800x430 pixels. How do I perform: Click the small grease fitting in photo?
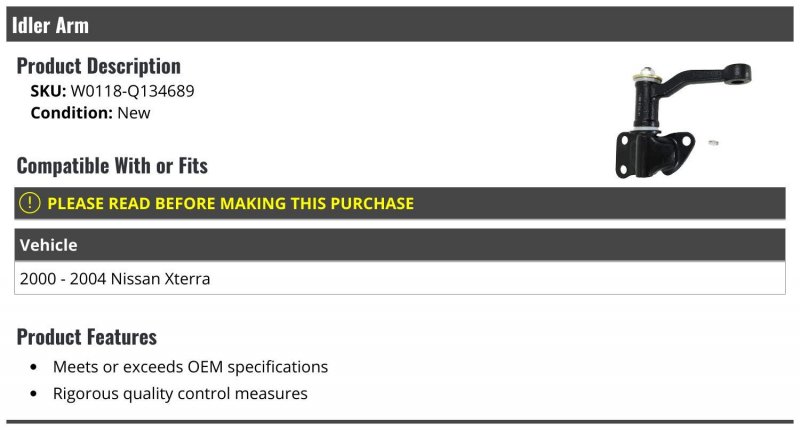coord(714,143)
